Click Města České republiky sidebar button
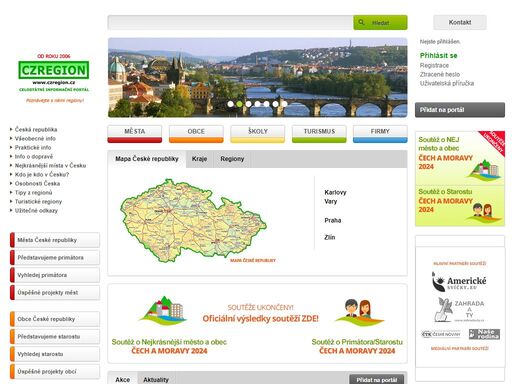This screenshot has height=384, width=512. 55,240
